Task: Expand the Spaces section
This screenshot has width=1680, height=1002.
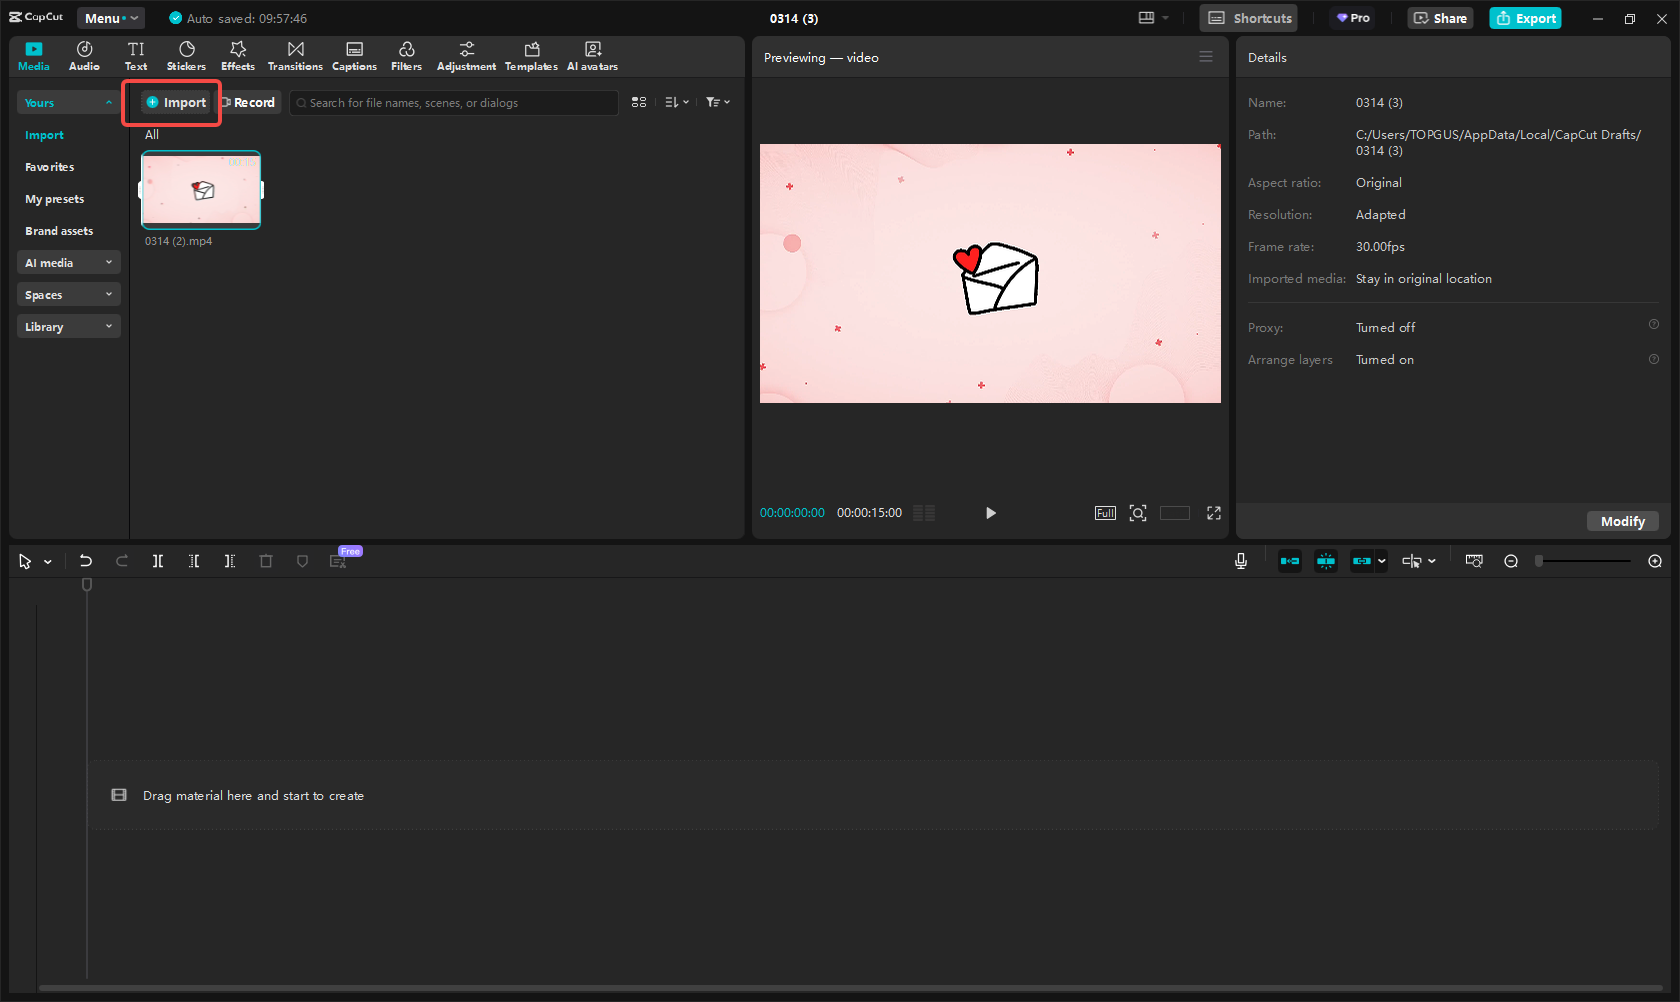Action: (68, 295)
